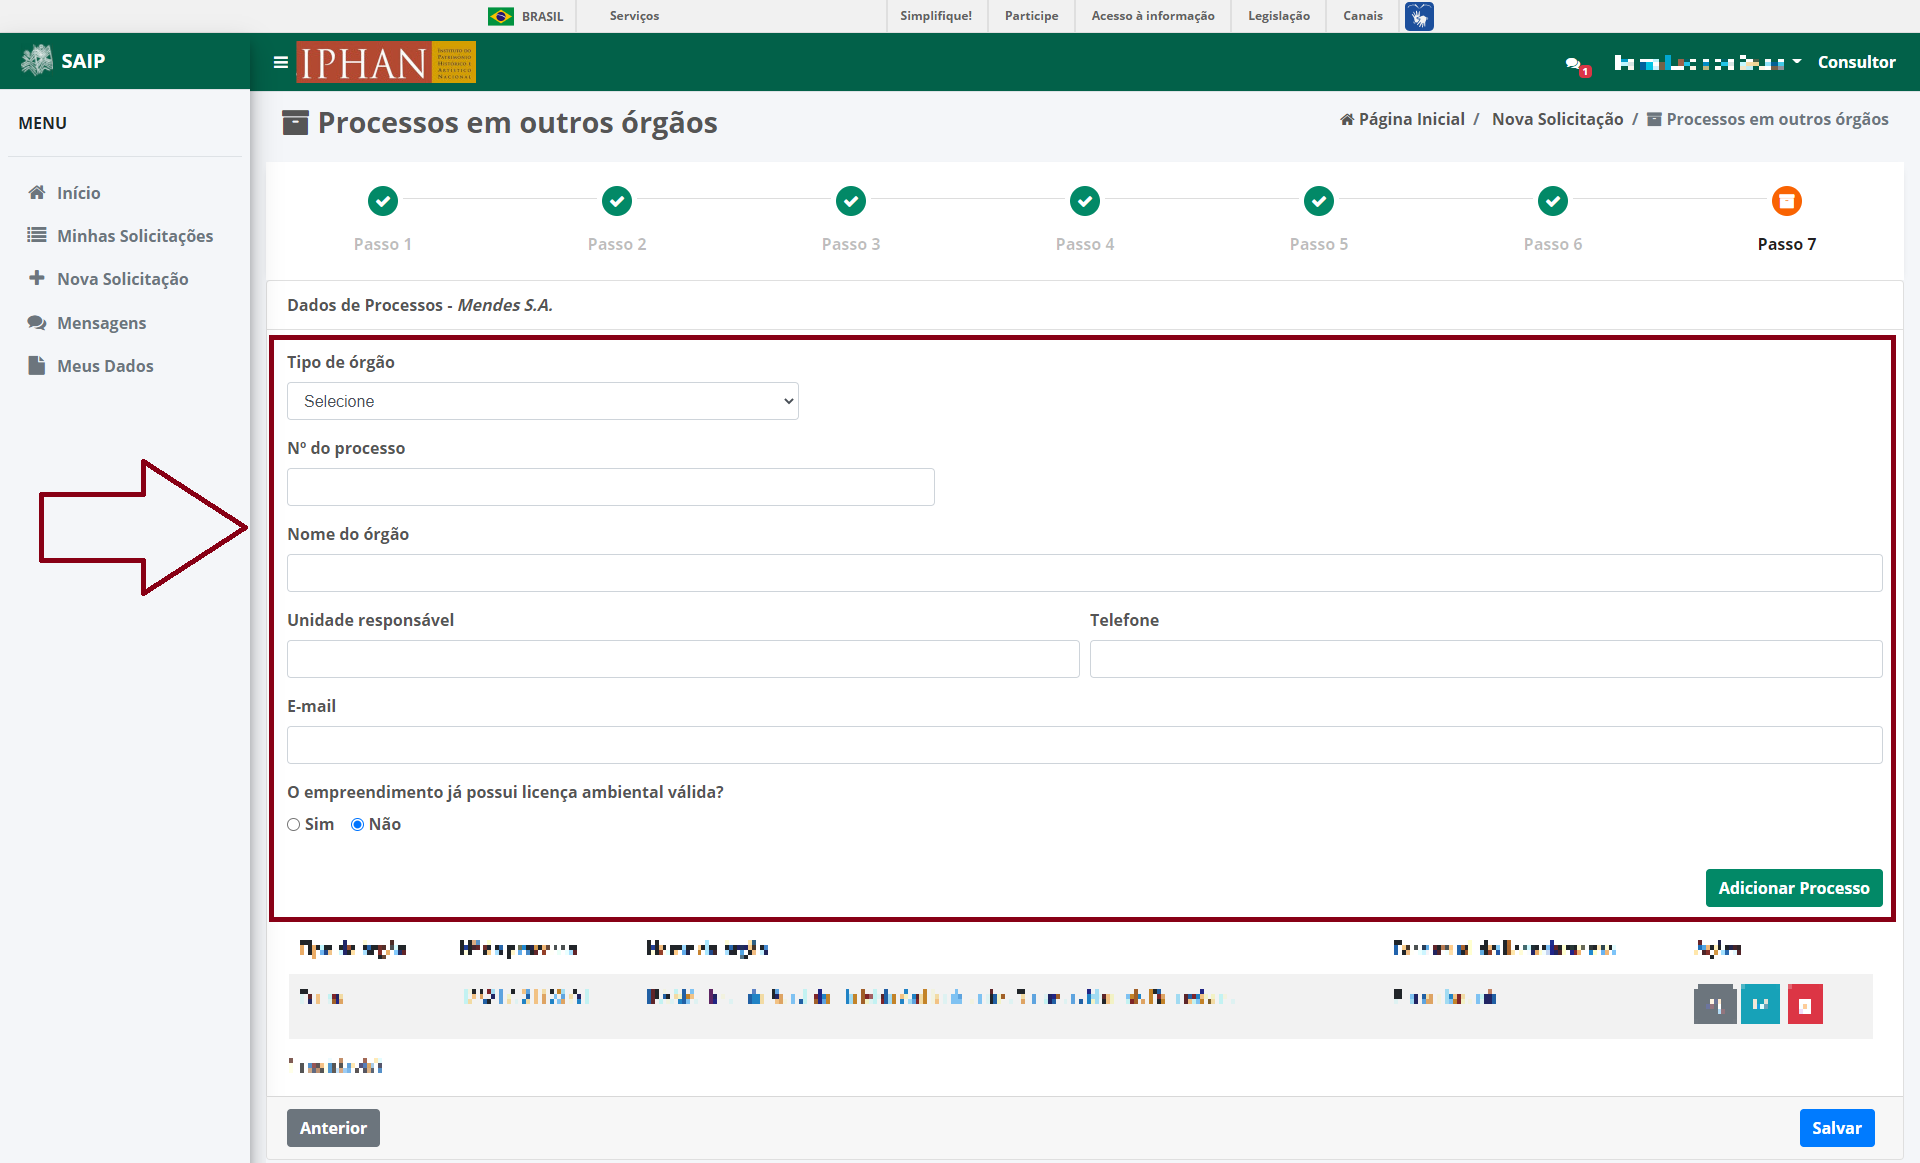Click Nova Solicitação breadcrumb link
Image resolution: width=1920 pixels, height=1163 pixels.
click(x=1558, y=119)
